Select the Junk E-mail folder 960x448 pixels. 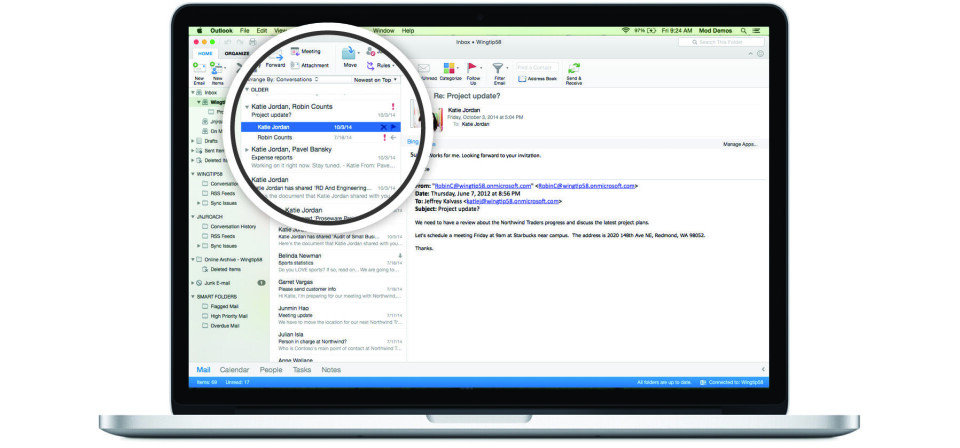(219, 283)
